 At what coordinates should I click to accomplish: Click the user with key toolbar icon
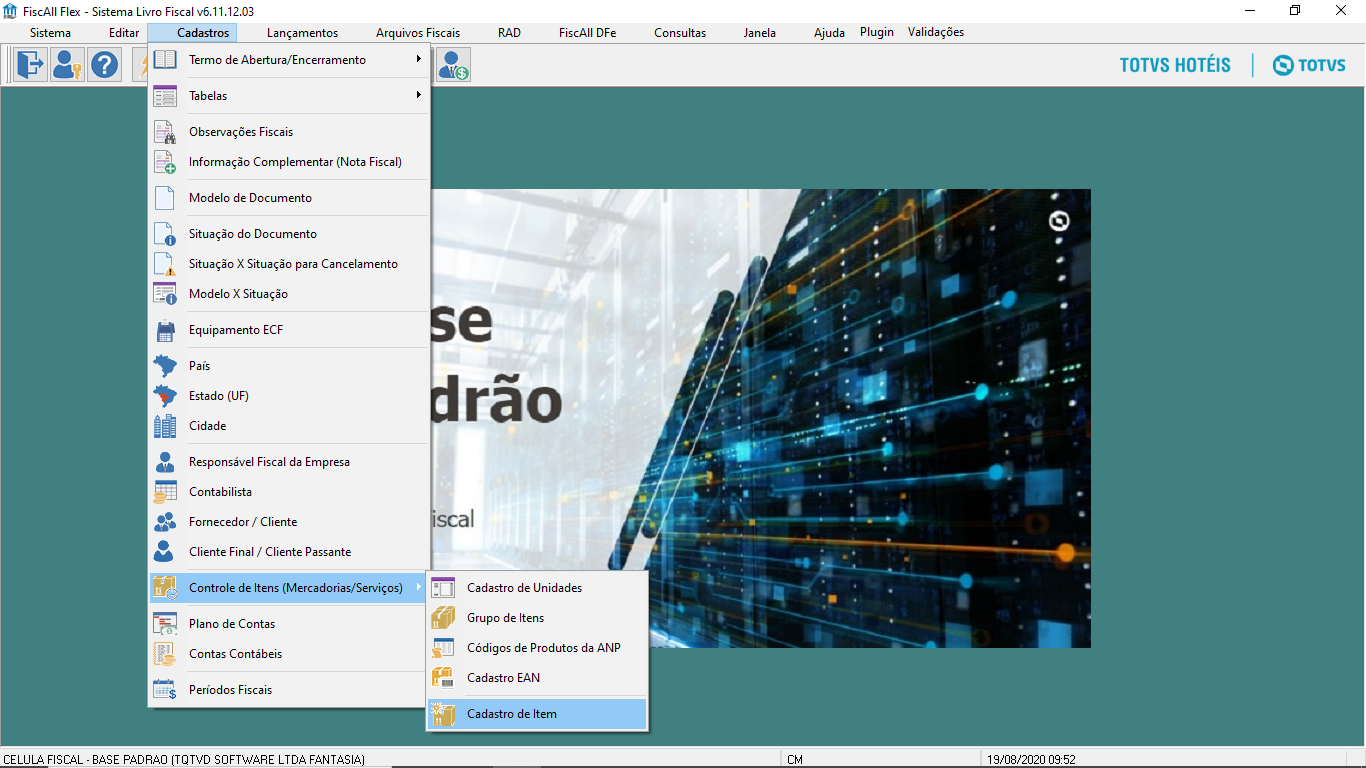coord(67,65)
